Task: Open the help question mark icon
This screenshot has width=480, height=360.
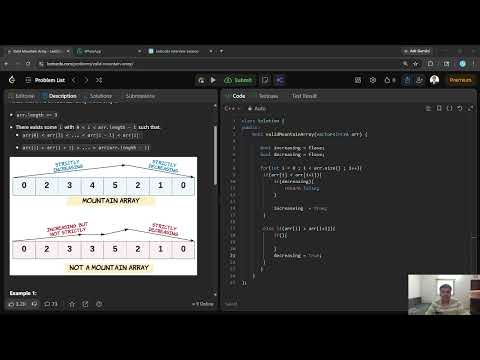Action: click(99, 304)
